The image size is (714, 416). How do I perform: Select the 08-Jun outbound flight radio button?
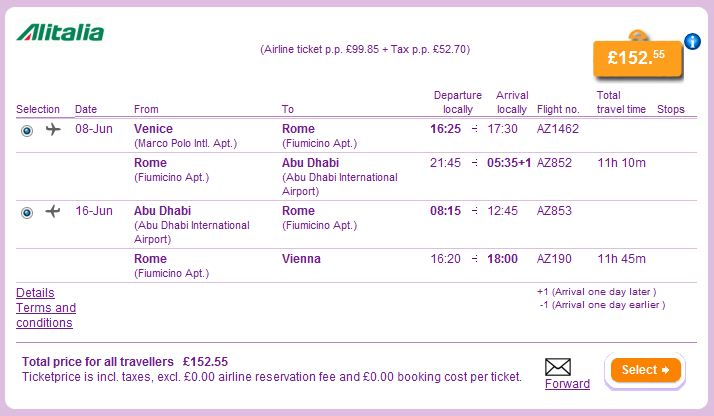point(27,130)
